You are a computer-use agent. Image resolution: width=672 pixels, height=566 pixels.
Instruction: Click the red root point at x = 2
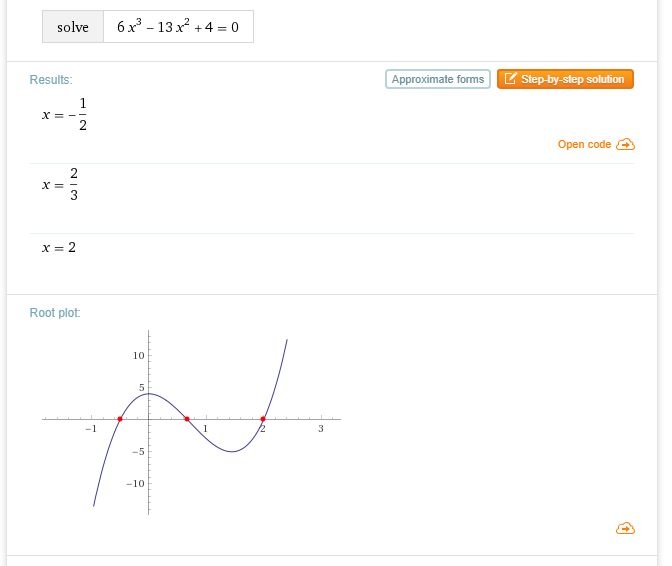[263, 419]
